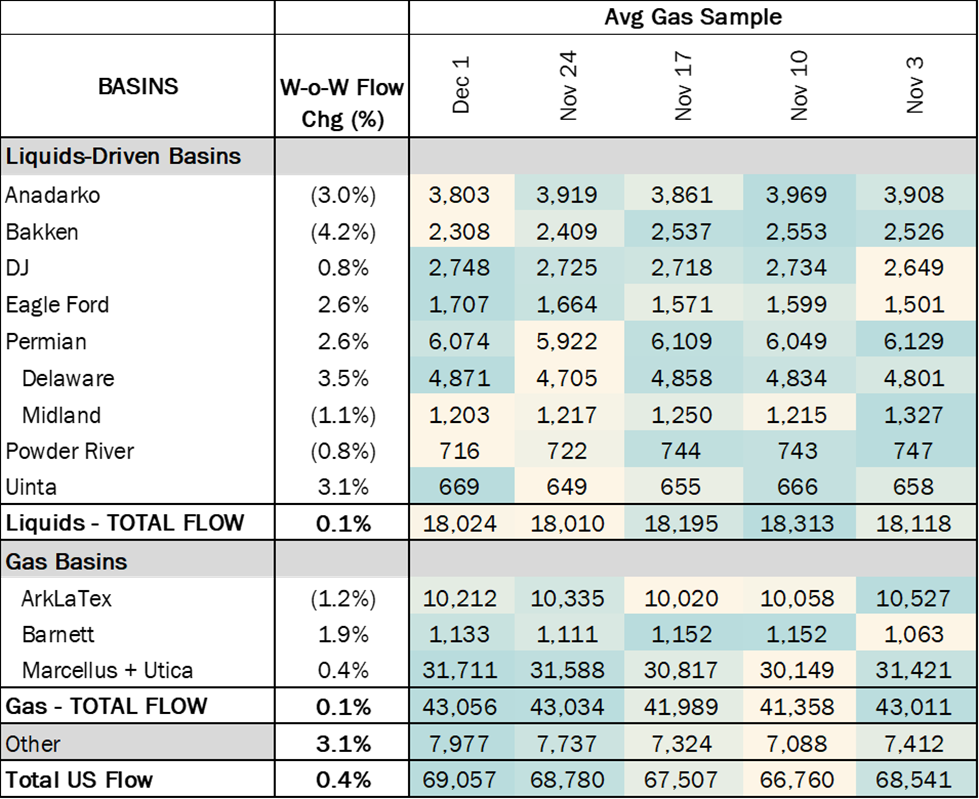This screenshot has width=979, height=799.
Task: Select the Delaware row label
Action: tap(68, 378)
